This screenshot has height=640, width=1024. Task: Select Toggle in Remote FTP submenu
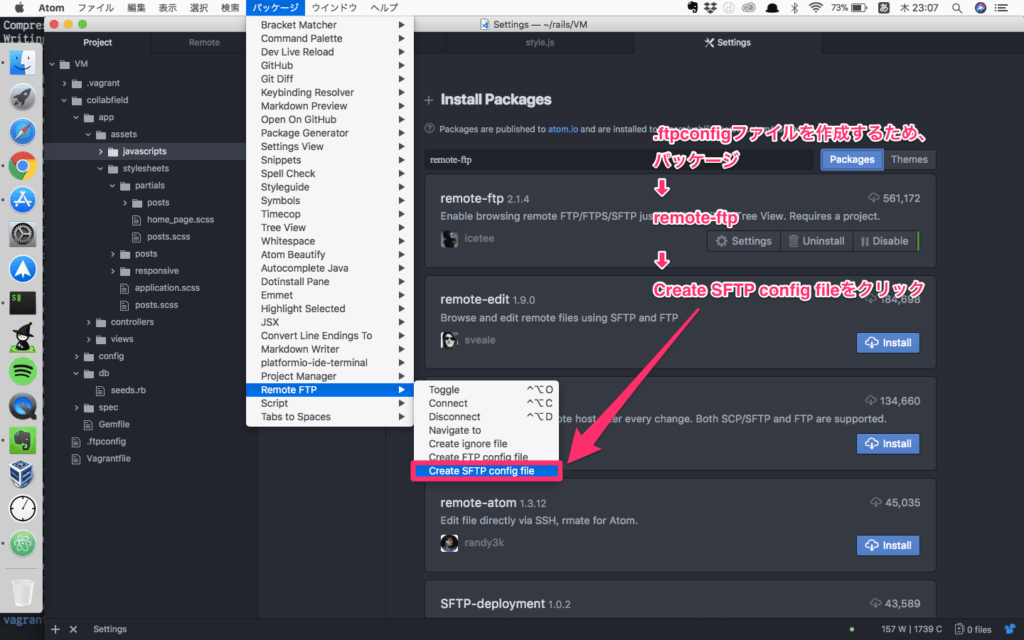pyautogui.click(x=444, y=390)
